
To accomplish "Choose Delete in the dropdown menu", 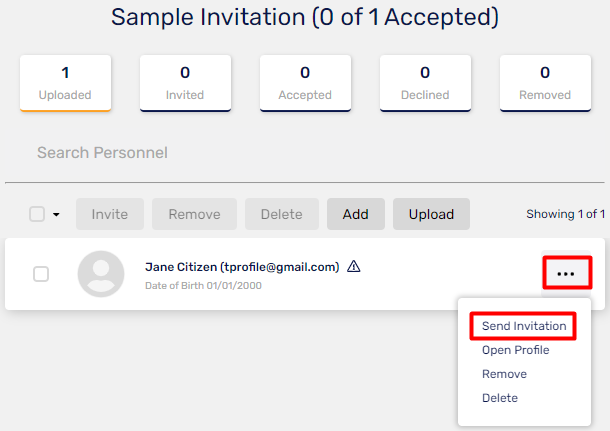I will click(500, 398).
